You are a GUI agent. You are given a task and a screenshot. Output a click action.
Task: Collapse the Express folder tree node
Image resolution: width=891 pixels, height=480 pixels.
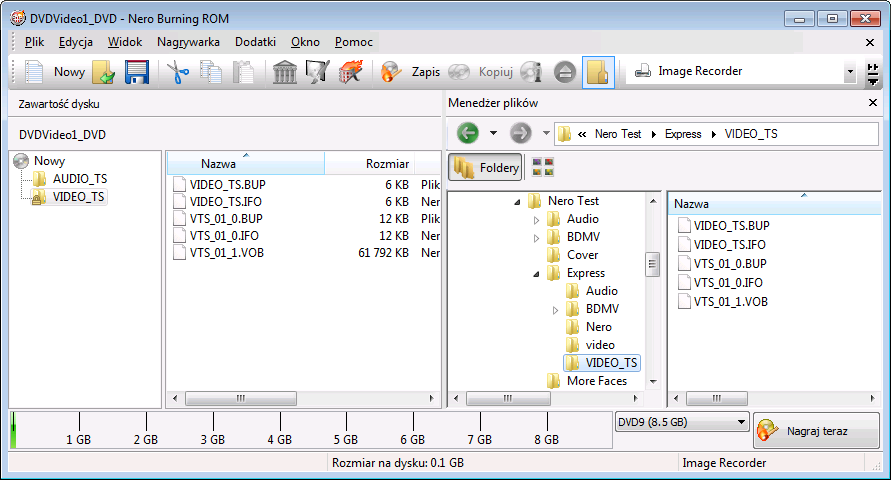pos(536,274)
